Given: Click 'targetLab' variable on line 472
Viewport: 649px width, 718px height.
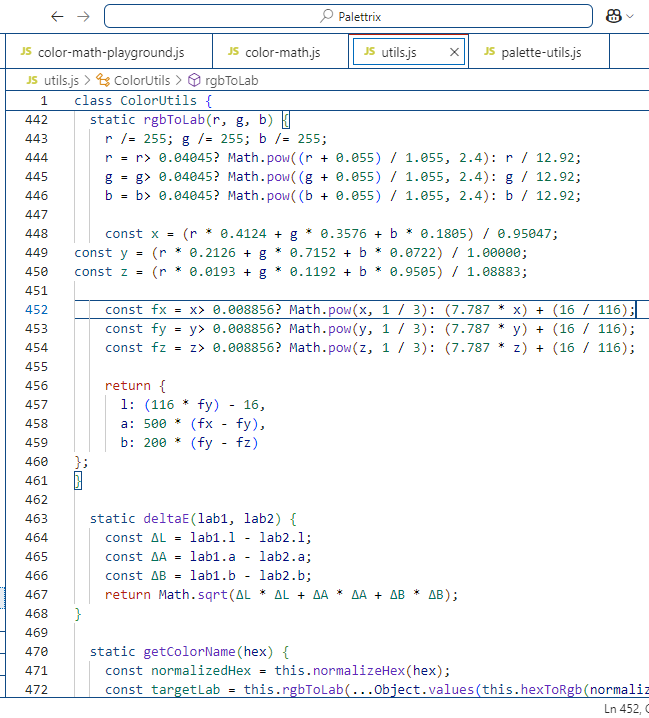Looking at the screenshot, I should pyautogui.click(x=185, y=690).
